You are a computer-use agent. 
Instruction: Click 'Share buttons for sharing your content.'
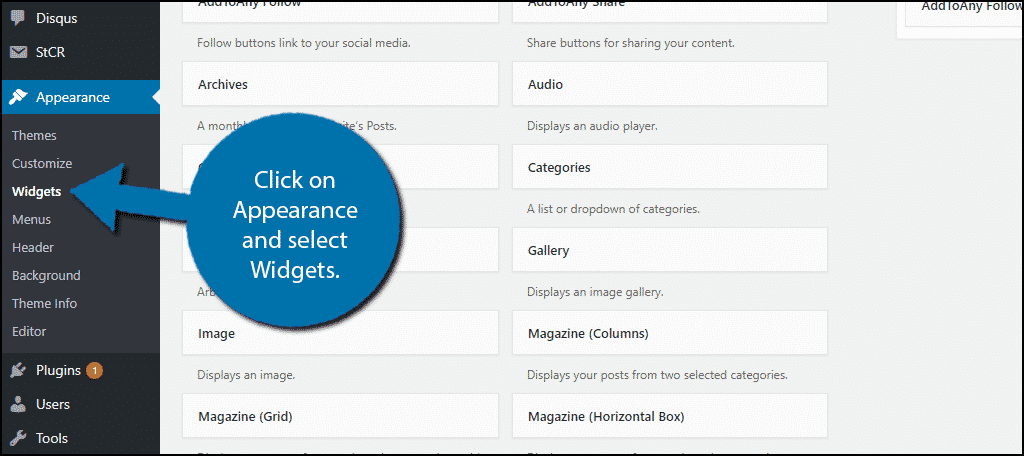point(631,44)
